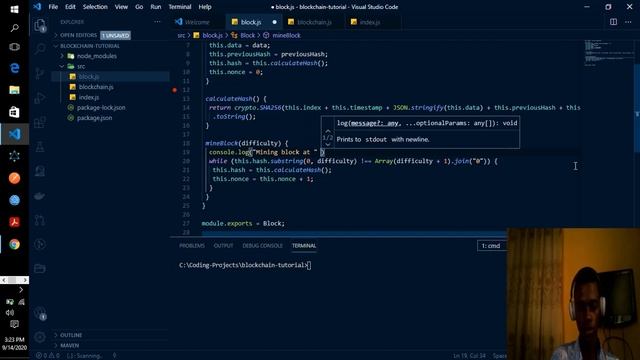Open the Explorer view in activity bar
This screenshot has height=360, width=640.
point(40,25)
